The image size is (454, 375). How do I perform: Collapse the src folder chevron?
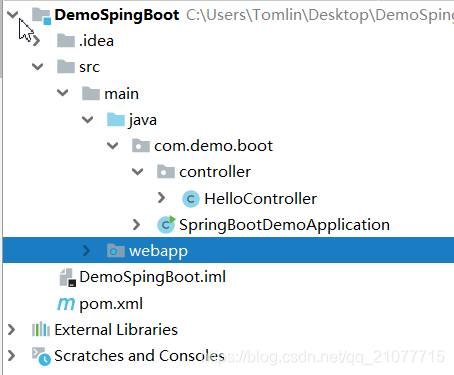37,67
